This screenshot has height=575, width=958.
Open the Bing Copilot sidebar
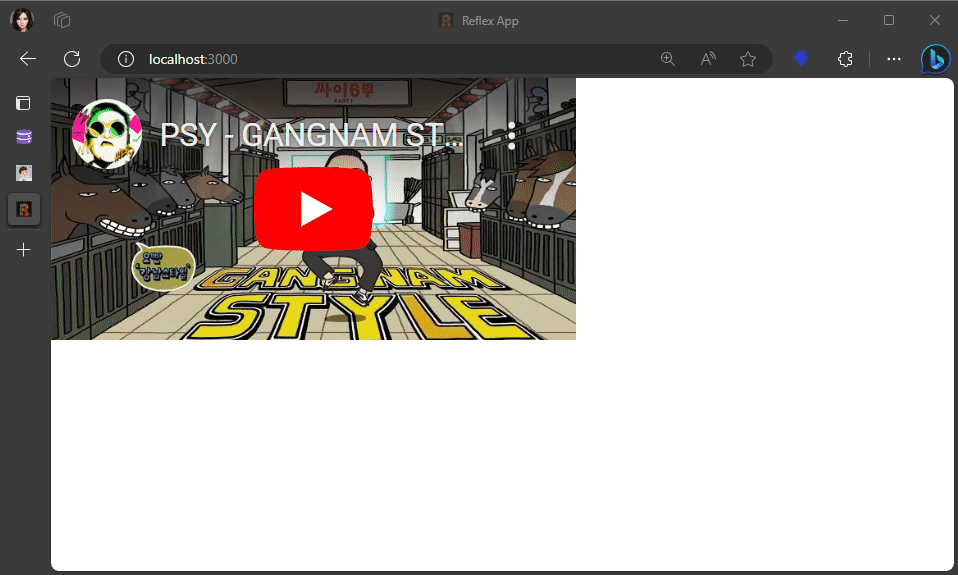tap(935, 59)
